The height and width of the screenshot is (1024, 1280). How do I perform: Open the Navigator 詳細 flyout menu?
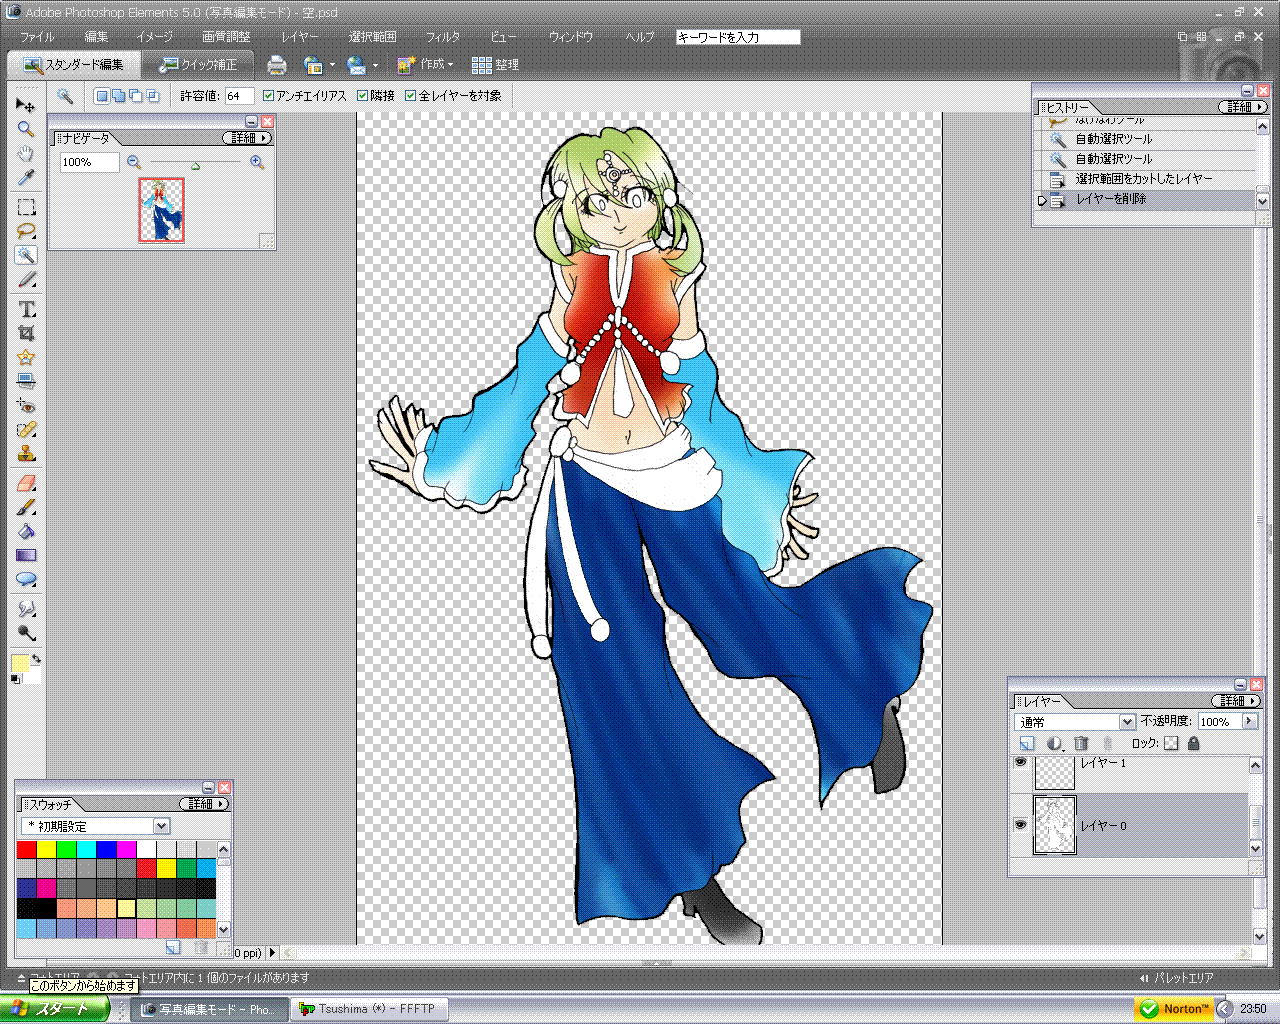click(247, 138)
